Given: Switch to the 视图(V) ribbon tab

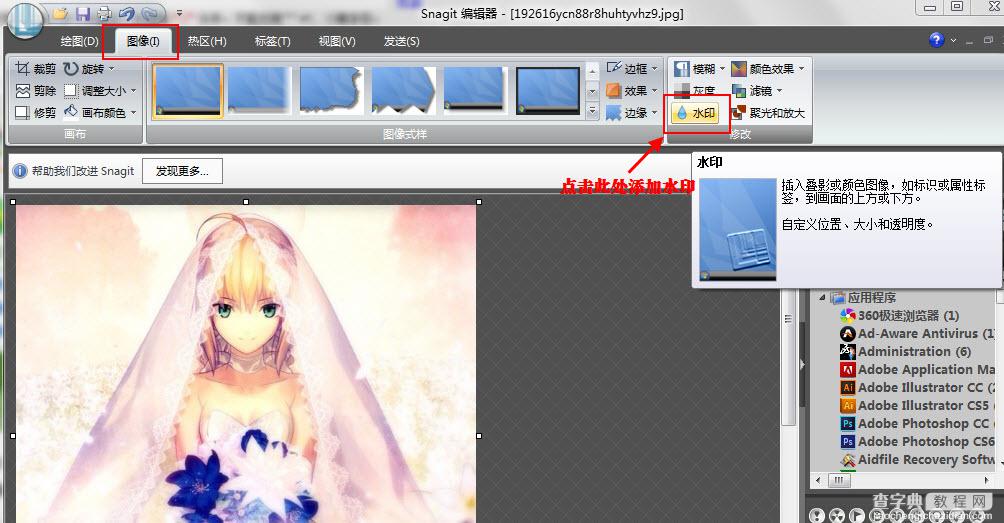Looking at the screenshot, I should [337, 41].
